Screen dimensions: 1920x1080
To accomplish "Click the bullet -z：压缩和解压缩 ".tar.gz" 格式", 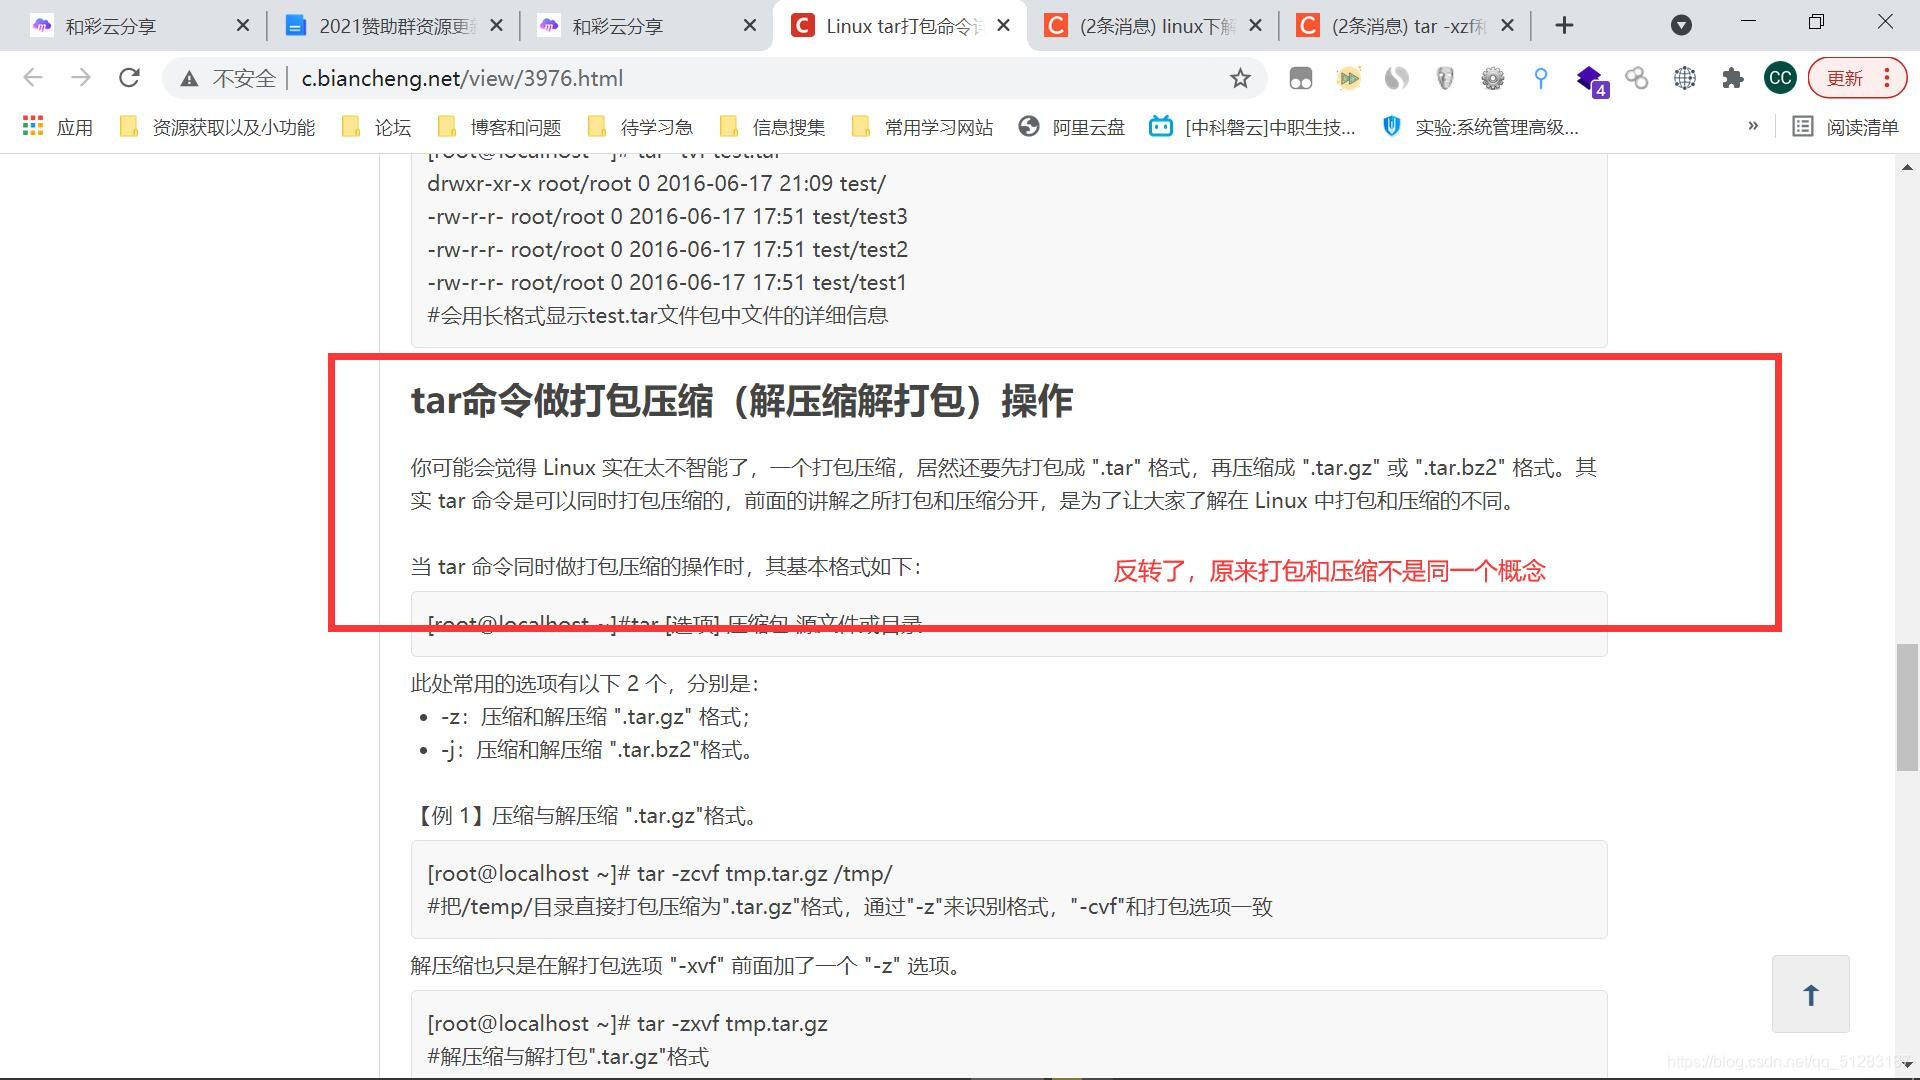I will point(596,717).
